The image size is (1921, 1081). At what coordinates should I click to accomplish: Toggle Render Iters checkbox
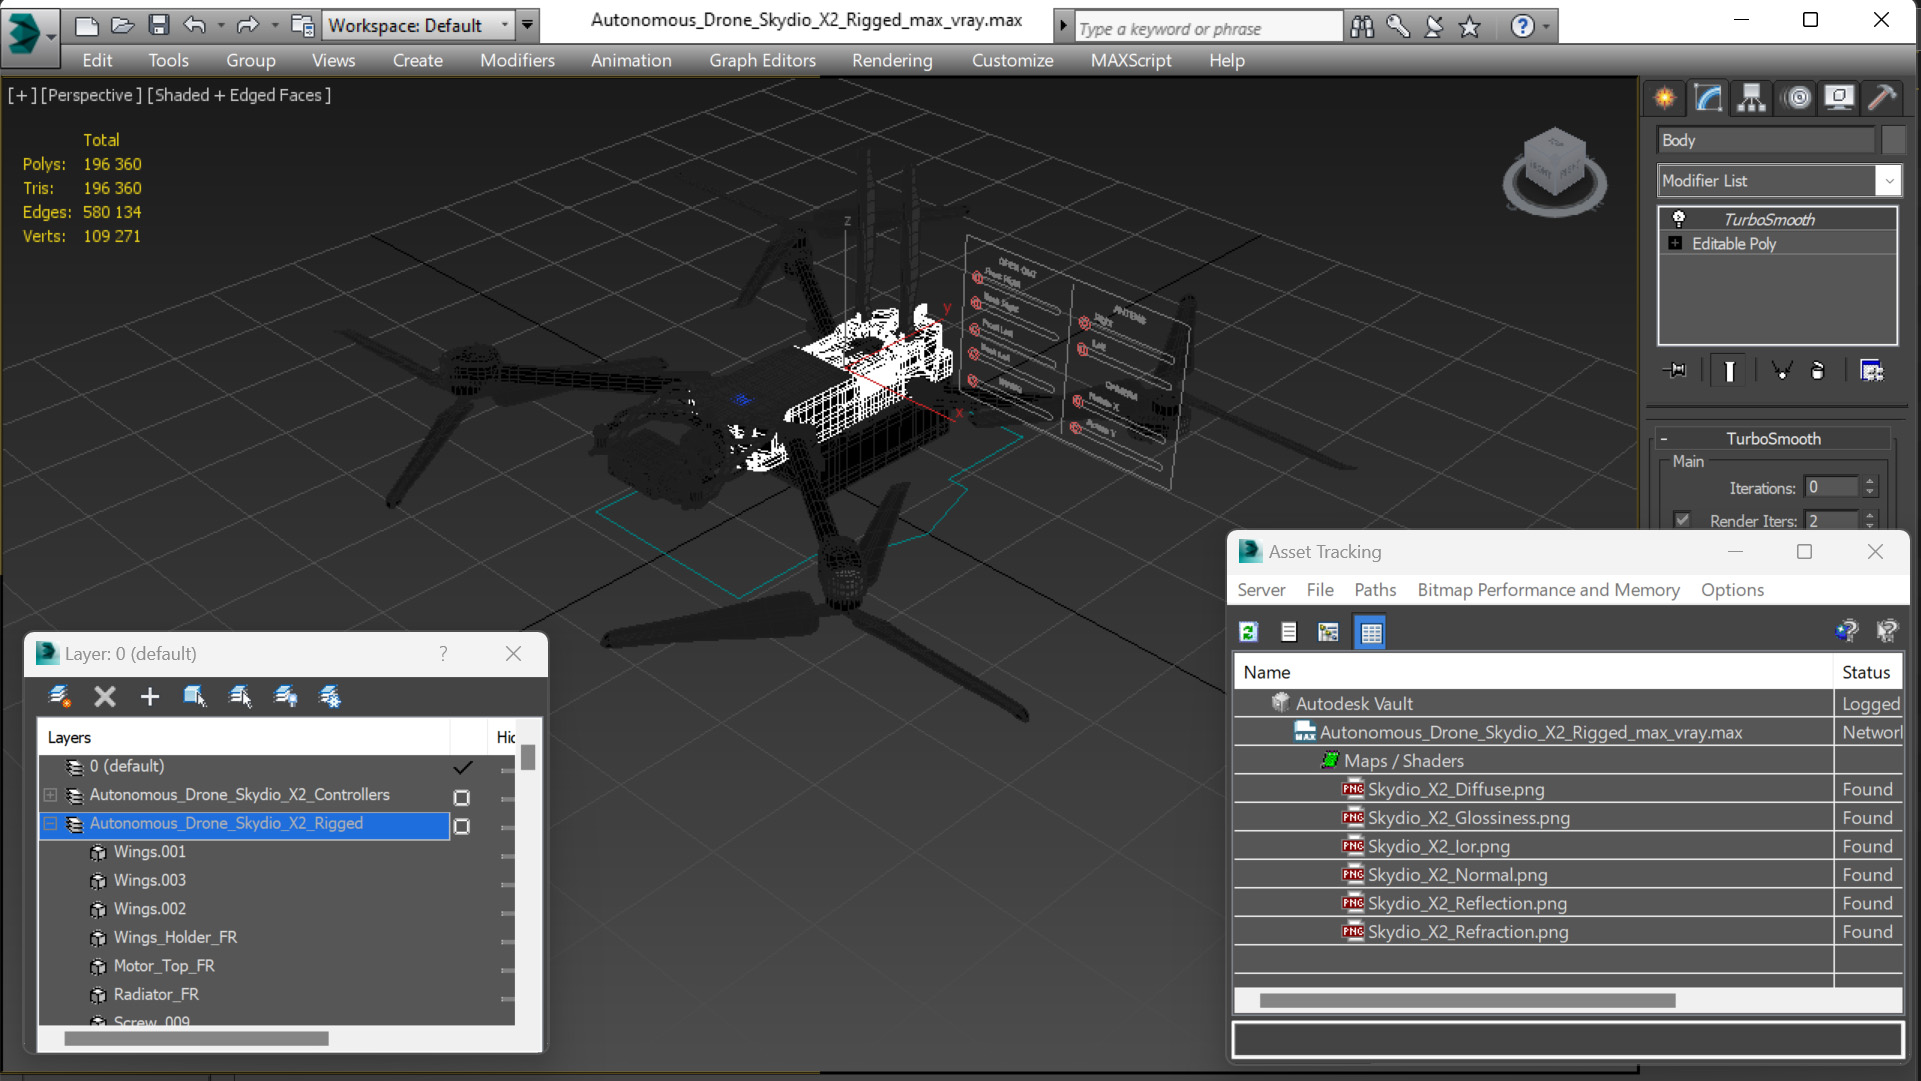(x=1683, y=520)
